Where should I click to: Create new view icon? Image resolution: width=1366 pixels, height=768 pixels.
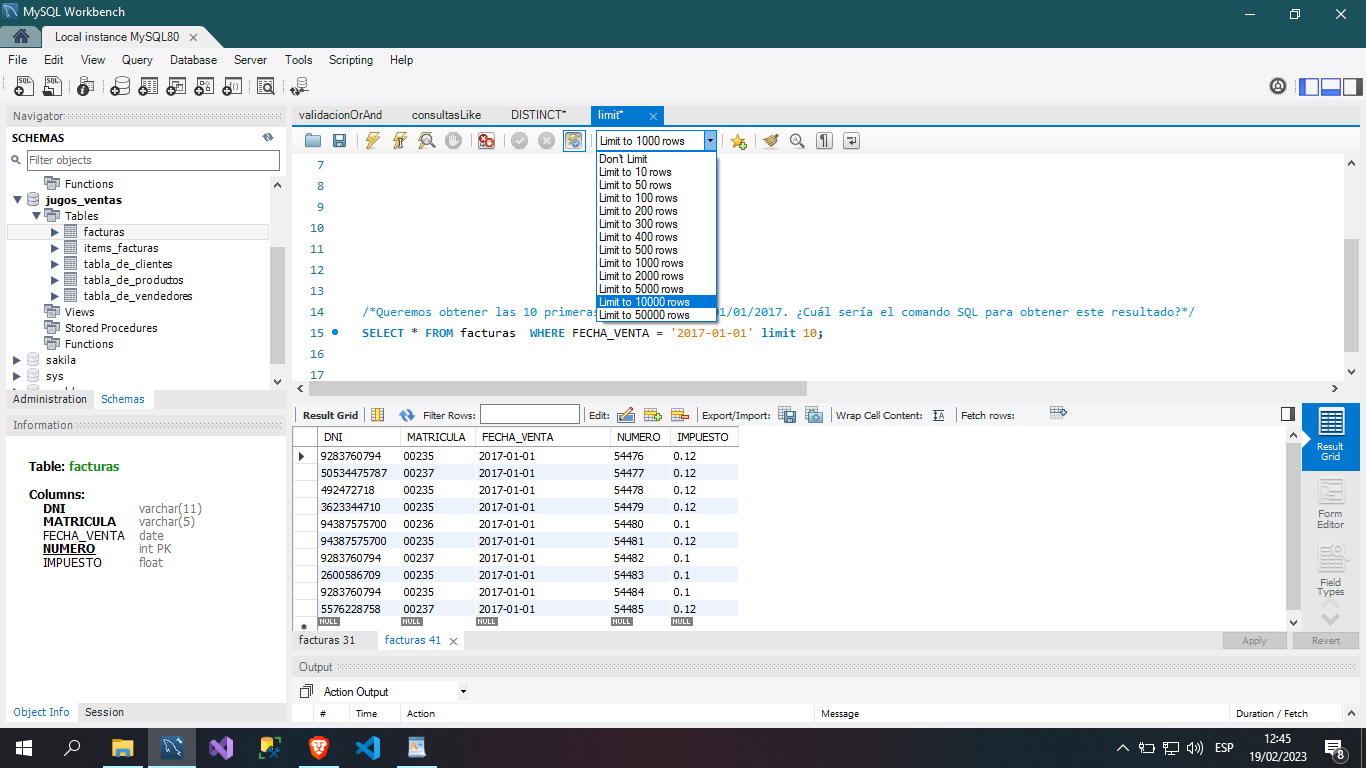click(x=176, y=87)
